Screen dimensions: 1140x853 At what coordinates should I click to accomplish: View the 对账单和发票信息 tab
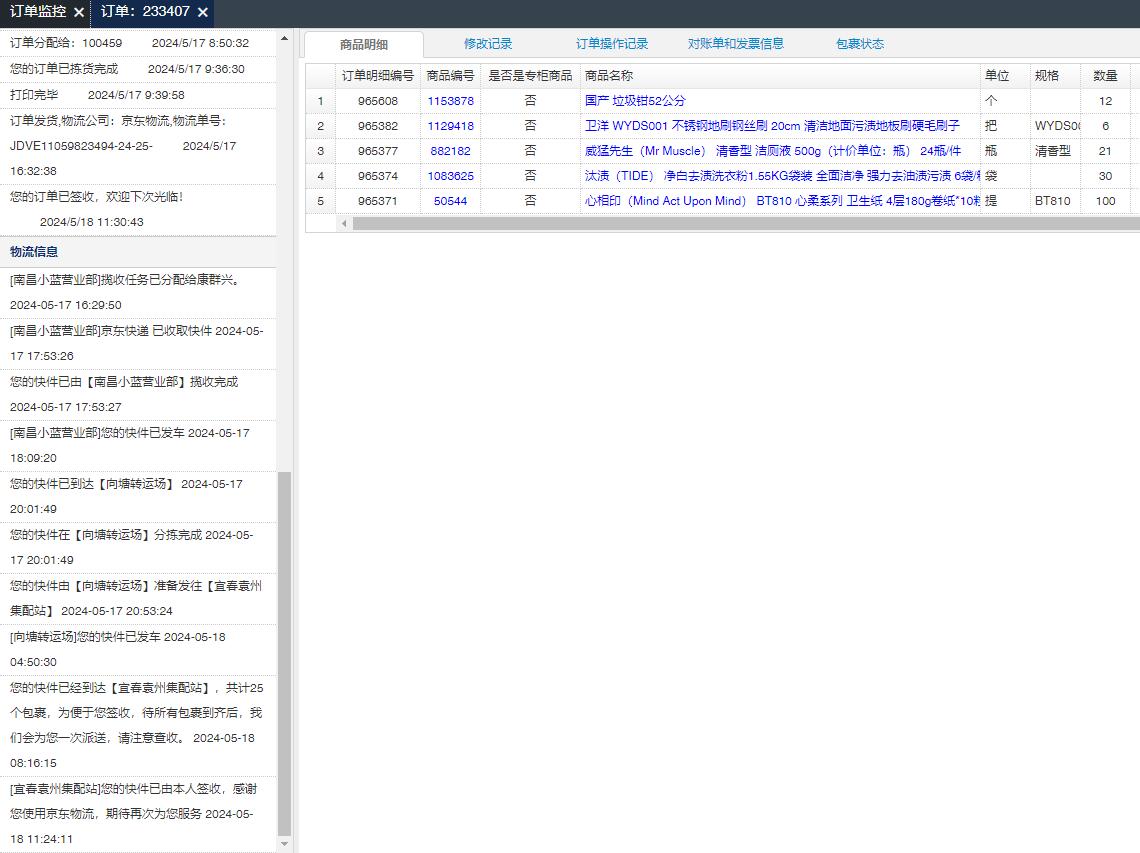click(x=736, y=44)
